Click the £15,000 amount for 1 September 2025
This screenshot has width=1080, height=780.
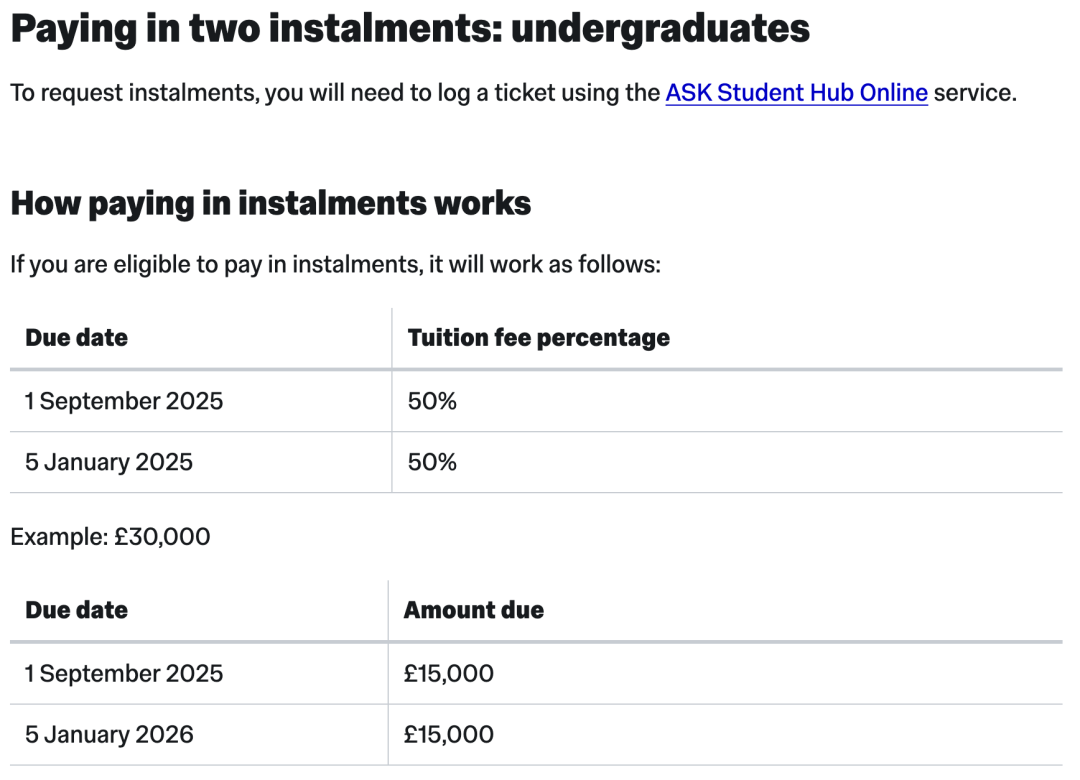[448, 673]
